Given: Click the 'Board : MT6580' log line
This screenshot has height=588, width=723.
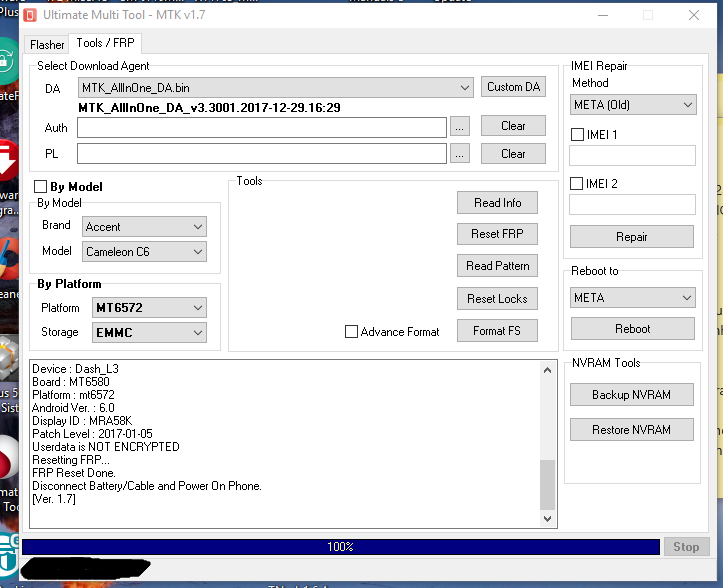Looking at the screenshot, I should point(71,382).
